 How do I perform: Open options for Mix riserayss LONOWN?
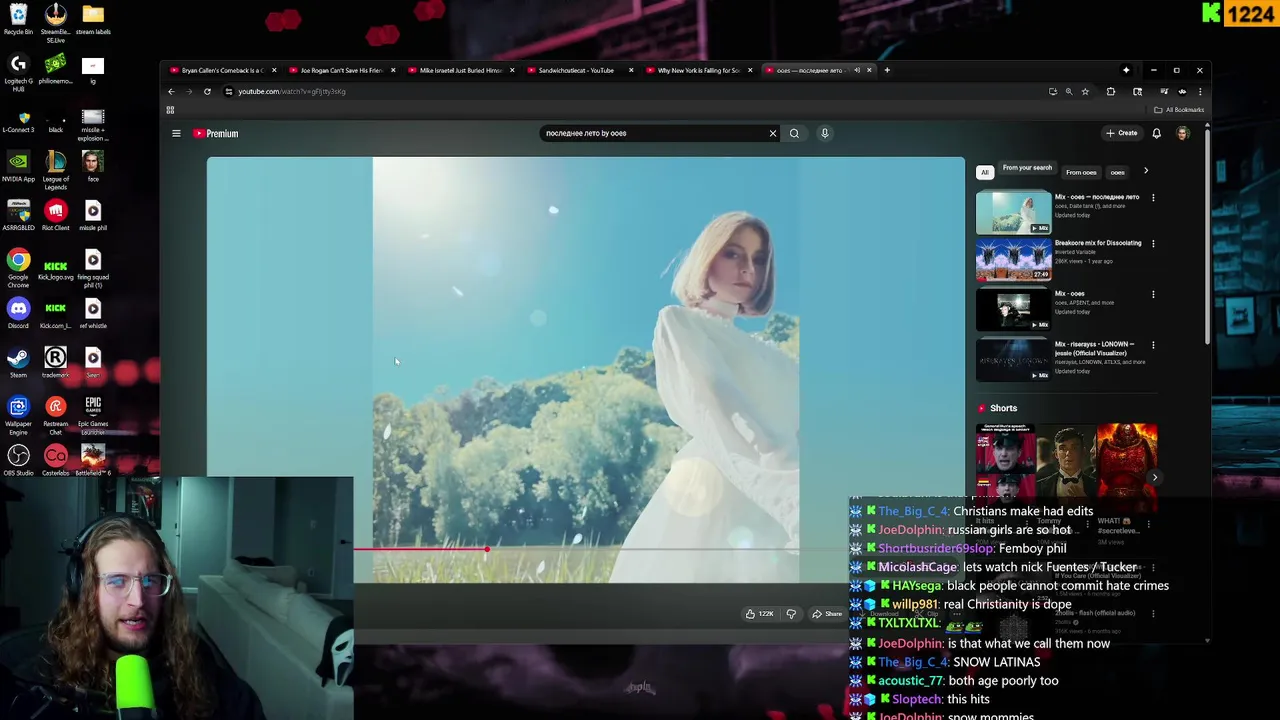[1153, 345]
